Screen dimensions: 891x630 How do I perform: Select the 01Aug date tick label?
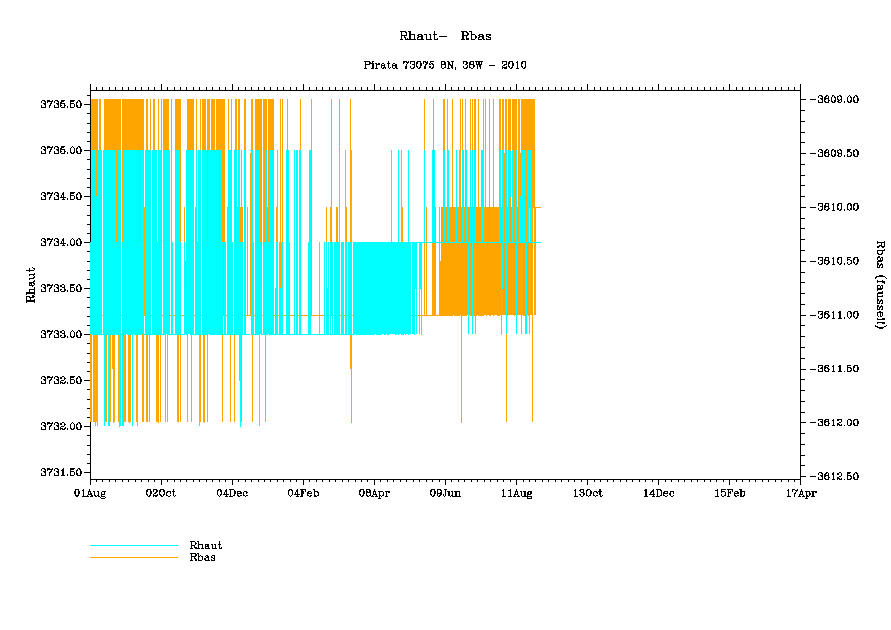point(90,493)
